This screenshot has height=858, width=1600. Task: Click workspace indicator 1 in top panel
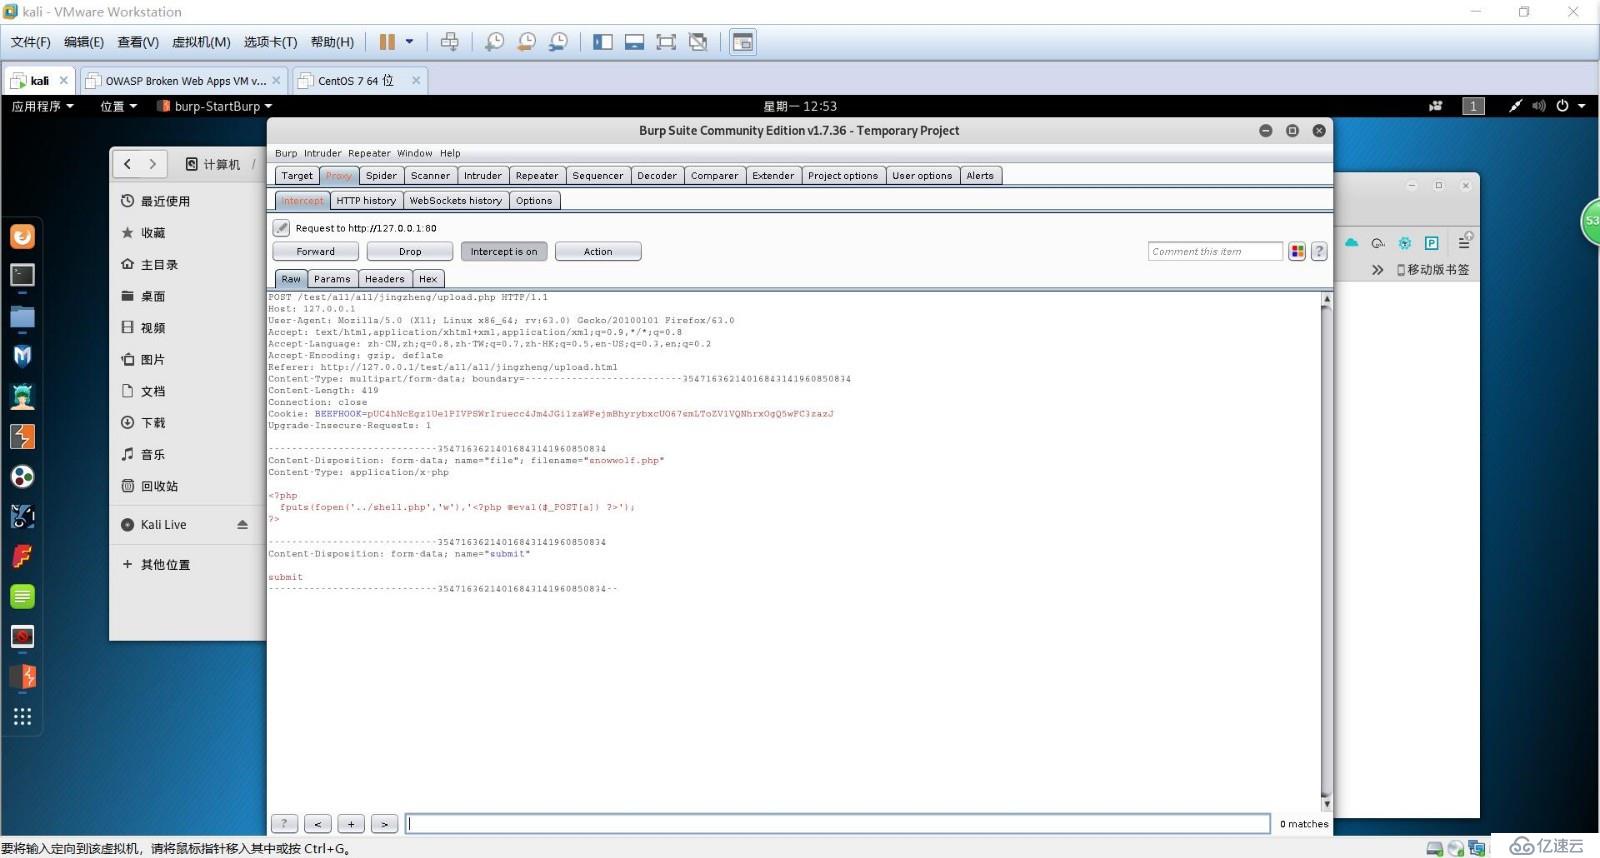tap(1473, 106)
